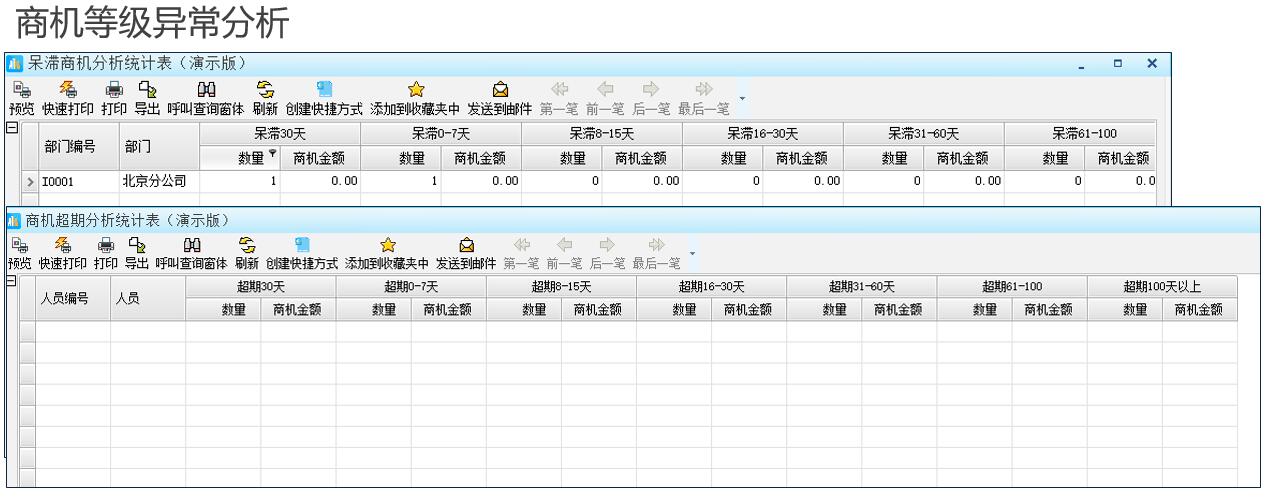1268x497 pixels.
Task: Open toolbar overflow arrow in 商机超期 window
Action: (692, 253)
